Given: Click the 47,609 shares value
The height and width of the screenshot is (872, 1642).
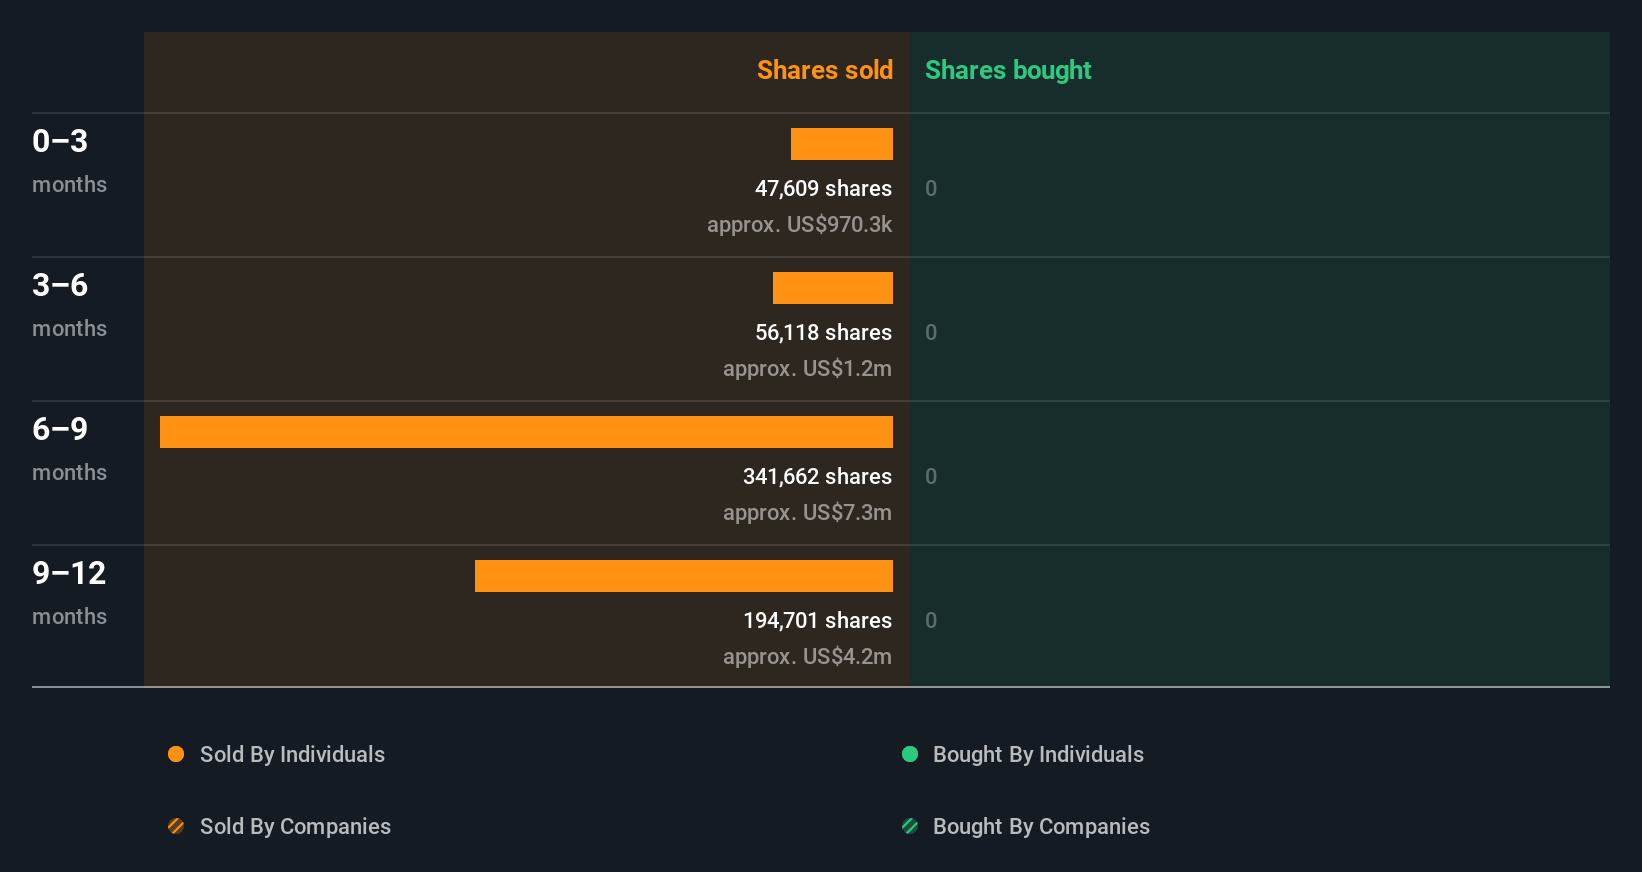Looking at the screenshot, I should point(823,188).
